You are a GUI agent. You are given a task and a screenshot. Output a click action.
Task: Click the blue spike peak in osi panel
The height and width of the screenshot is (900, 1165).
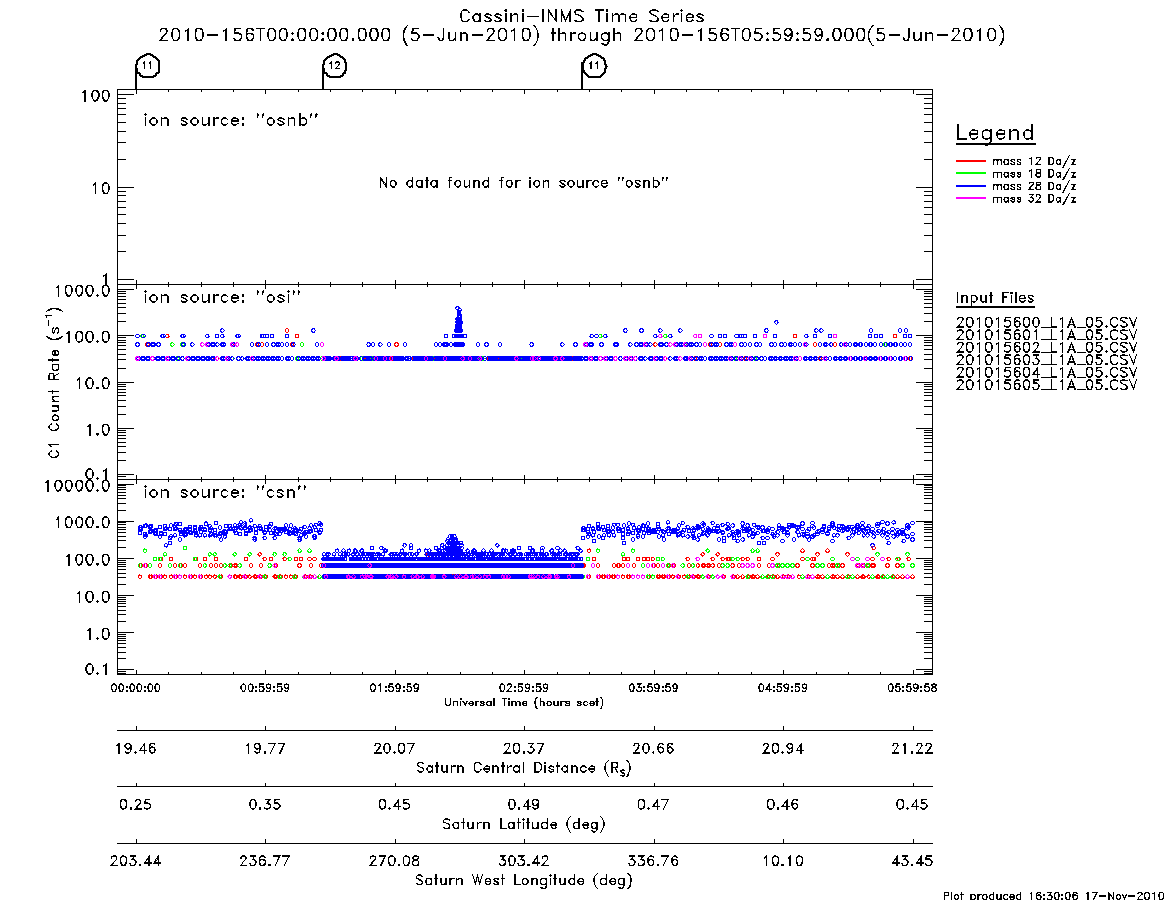point(458,309)
